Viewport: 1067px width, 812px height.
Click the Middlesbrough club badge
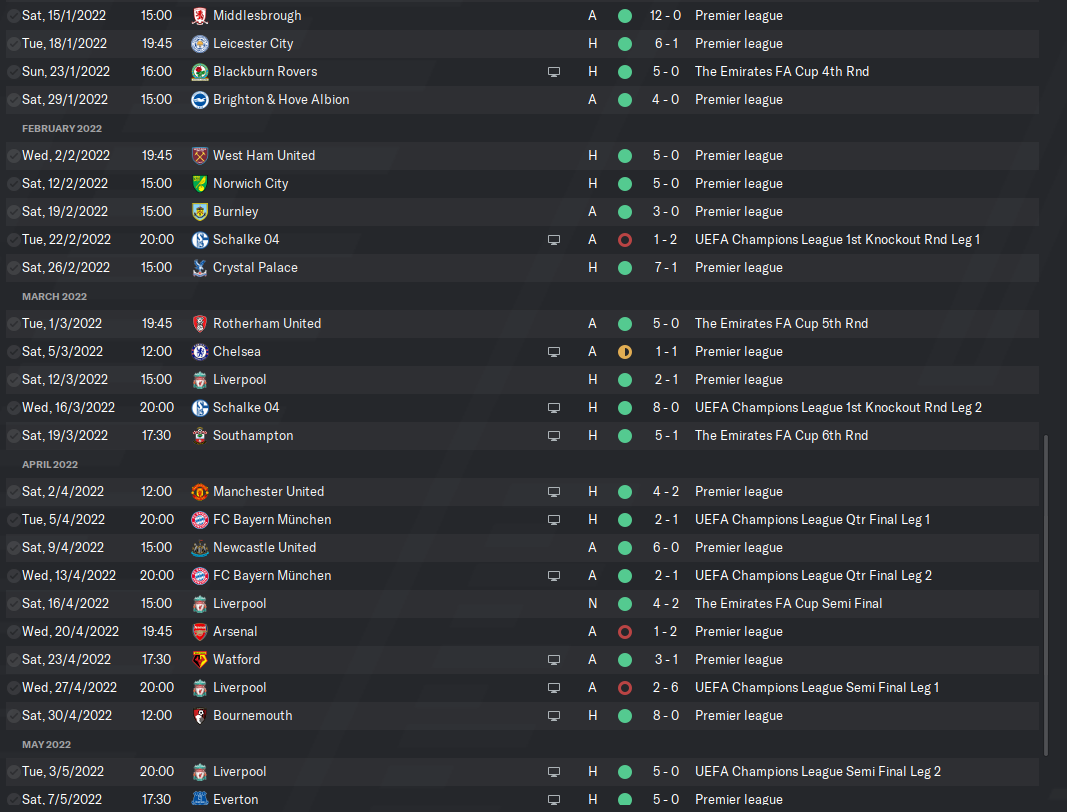(x=200, y=16)
